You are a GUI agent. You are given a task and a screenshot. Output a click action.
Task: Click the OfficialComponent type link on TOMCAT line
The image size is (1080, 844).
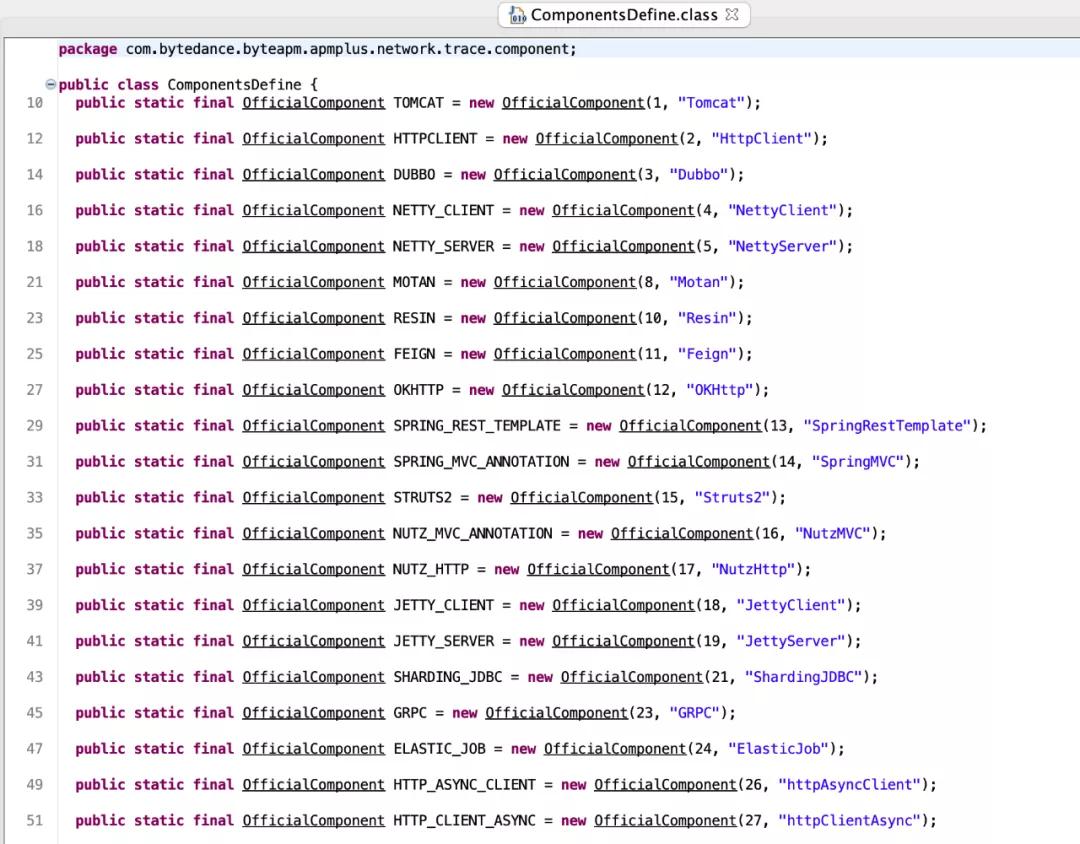(x=313, y=103)
